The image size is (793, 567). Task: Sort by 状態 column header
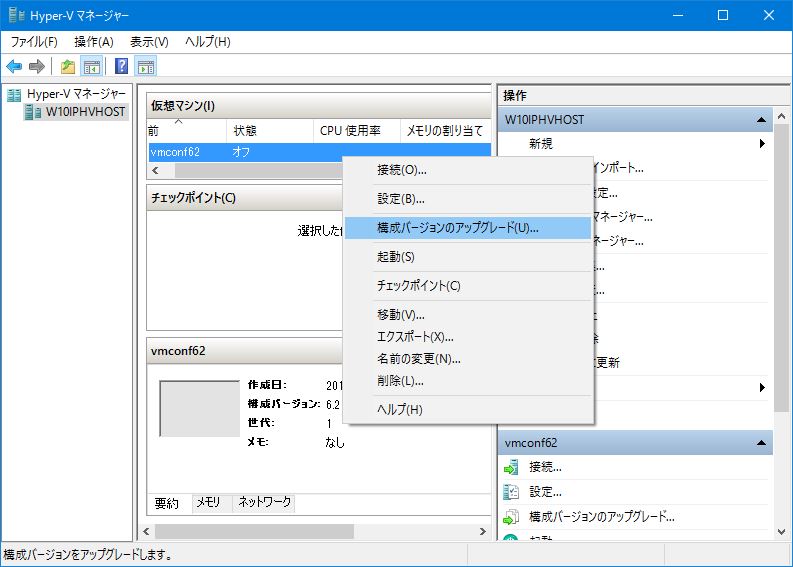[x=270, y=131]
